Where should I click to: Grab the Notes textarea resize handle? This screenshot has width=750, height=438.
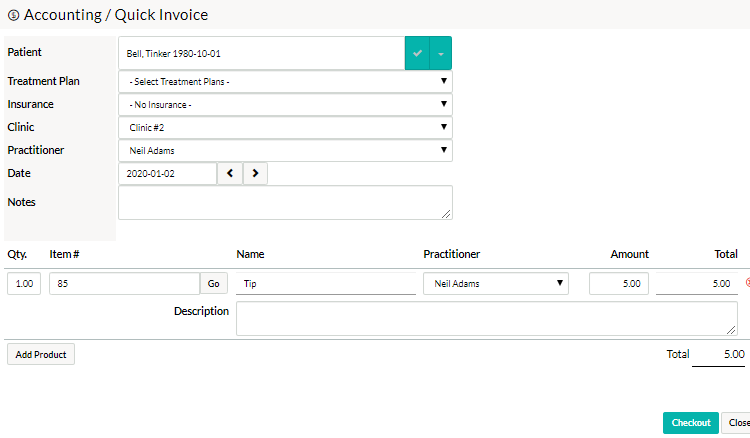[446, 214]
